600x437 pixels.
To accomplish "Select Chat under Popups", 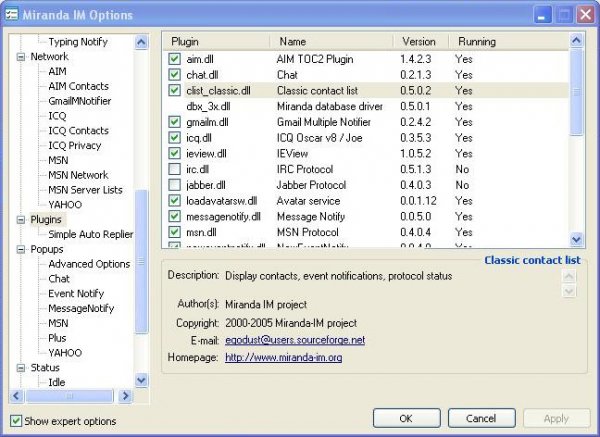I will (59, 279).
